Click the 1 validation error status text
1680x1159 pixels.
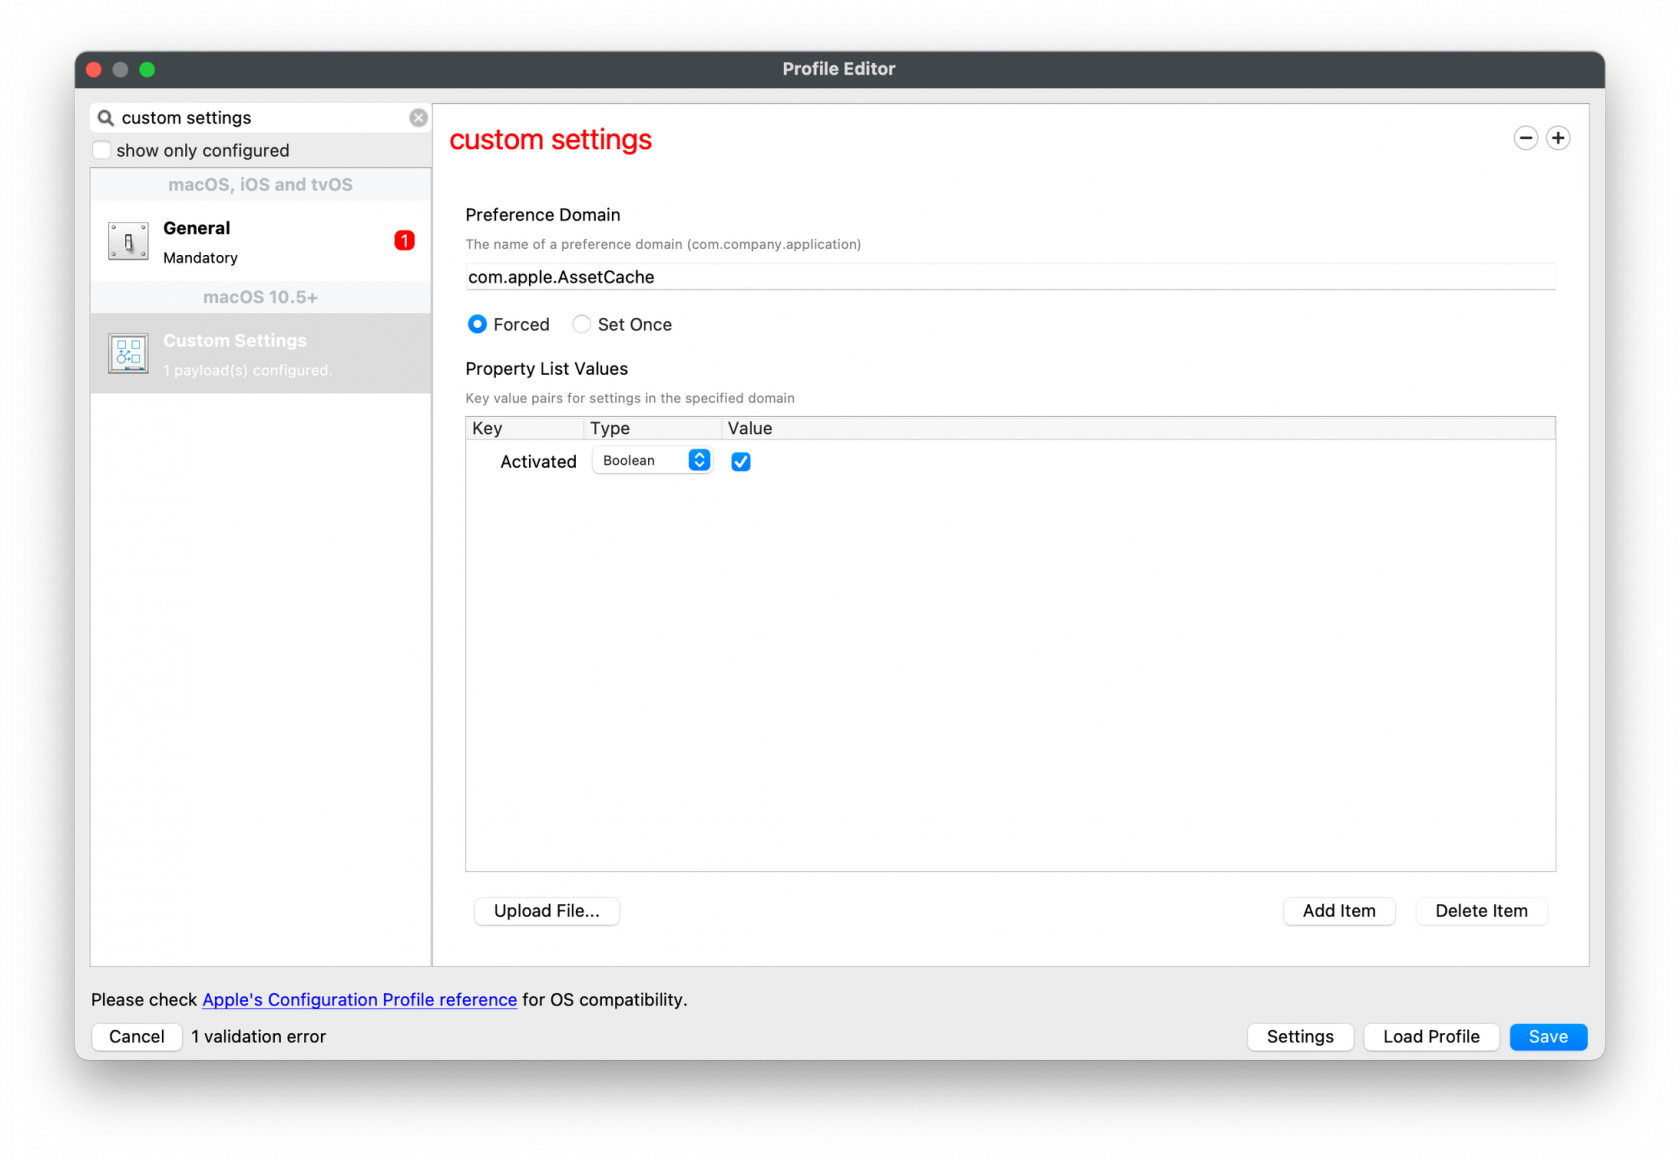259,1037
